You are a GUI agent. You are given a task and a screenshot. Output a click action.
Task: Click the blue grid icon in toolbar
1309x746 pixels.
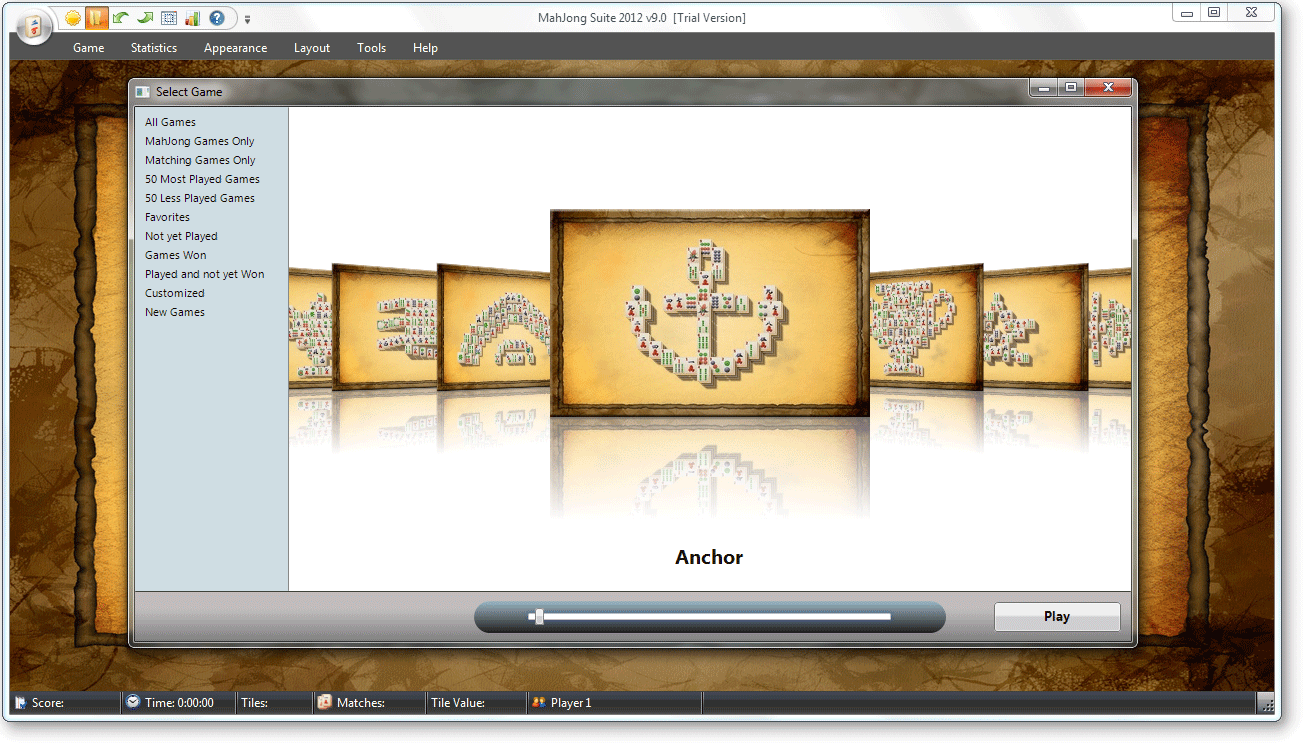pyautogui.click(x=168, y=18)
